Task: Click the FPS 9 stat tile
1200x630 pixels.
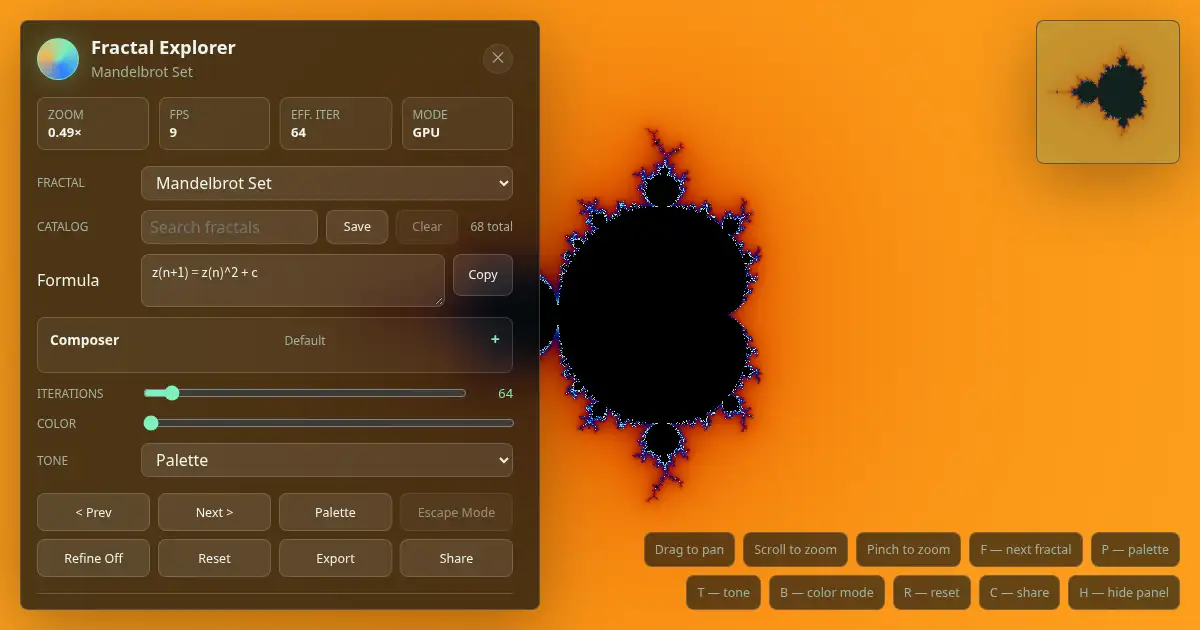Action: point(214,123)
